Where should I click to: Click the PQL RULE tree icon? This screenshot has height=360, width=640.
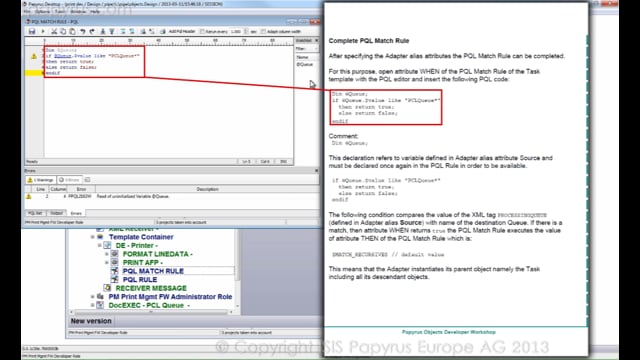115,279
